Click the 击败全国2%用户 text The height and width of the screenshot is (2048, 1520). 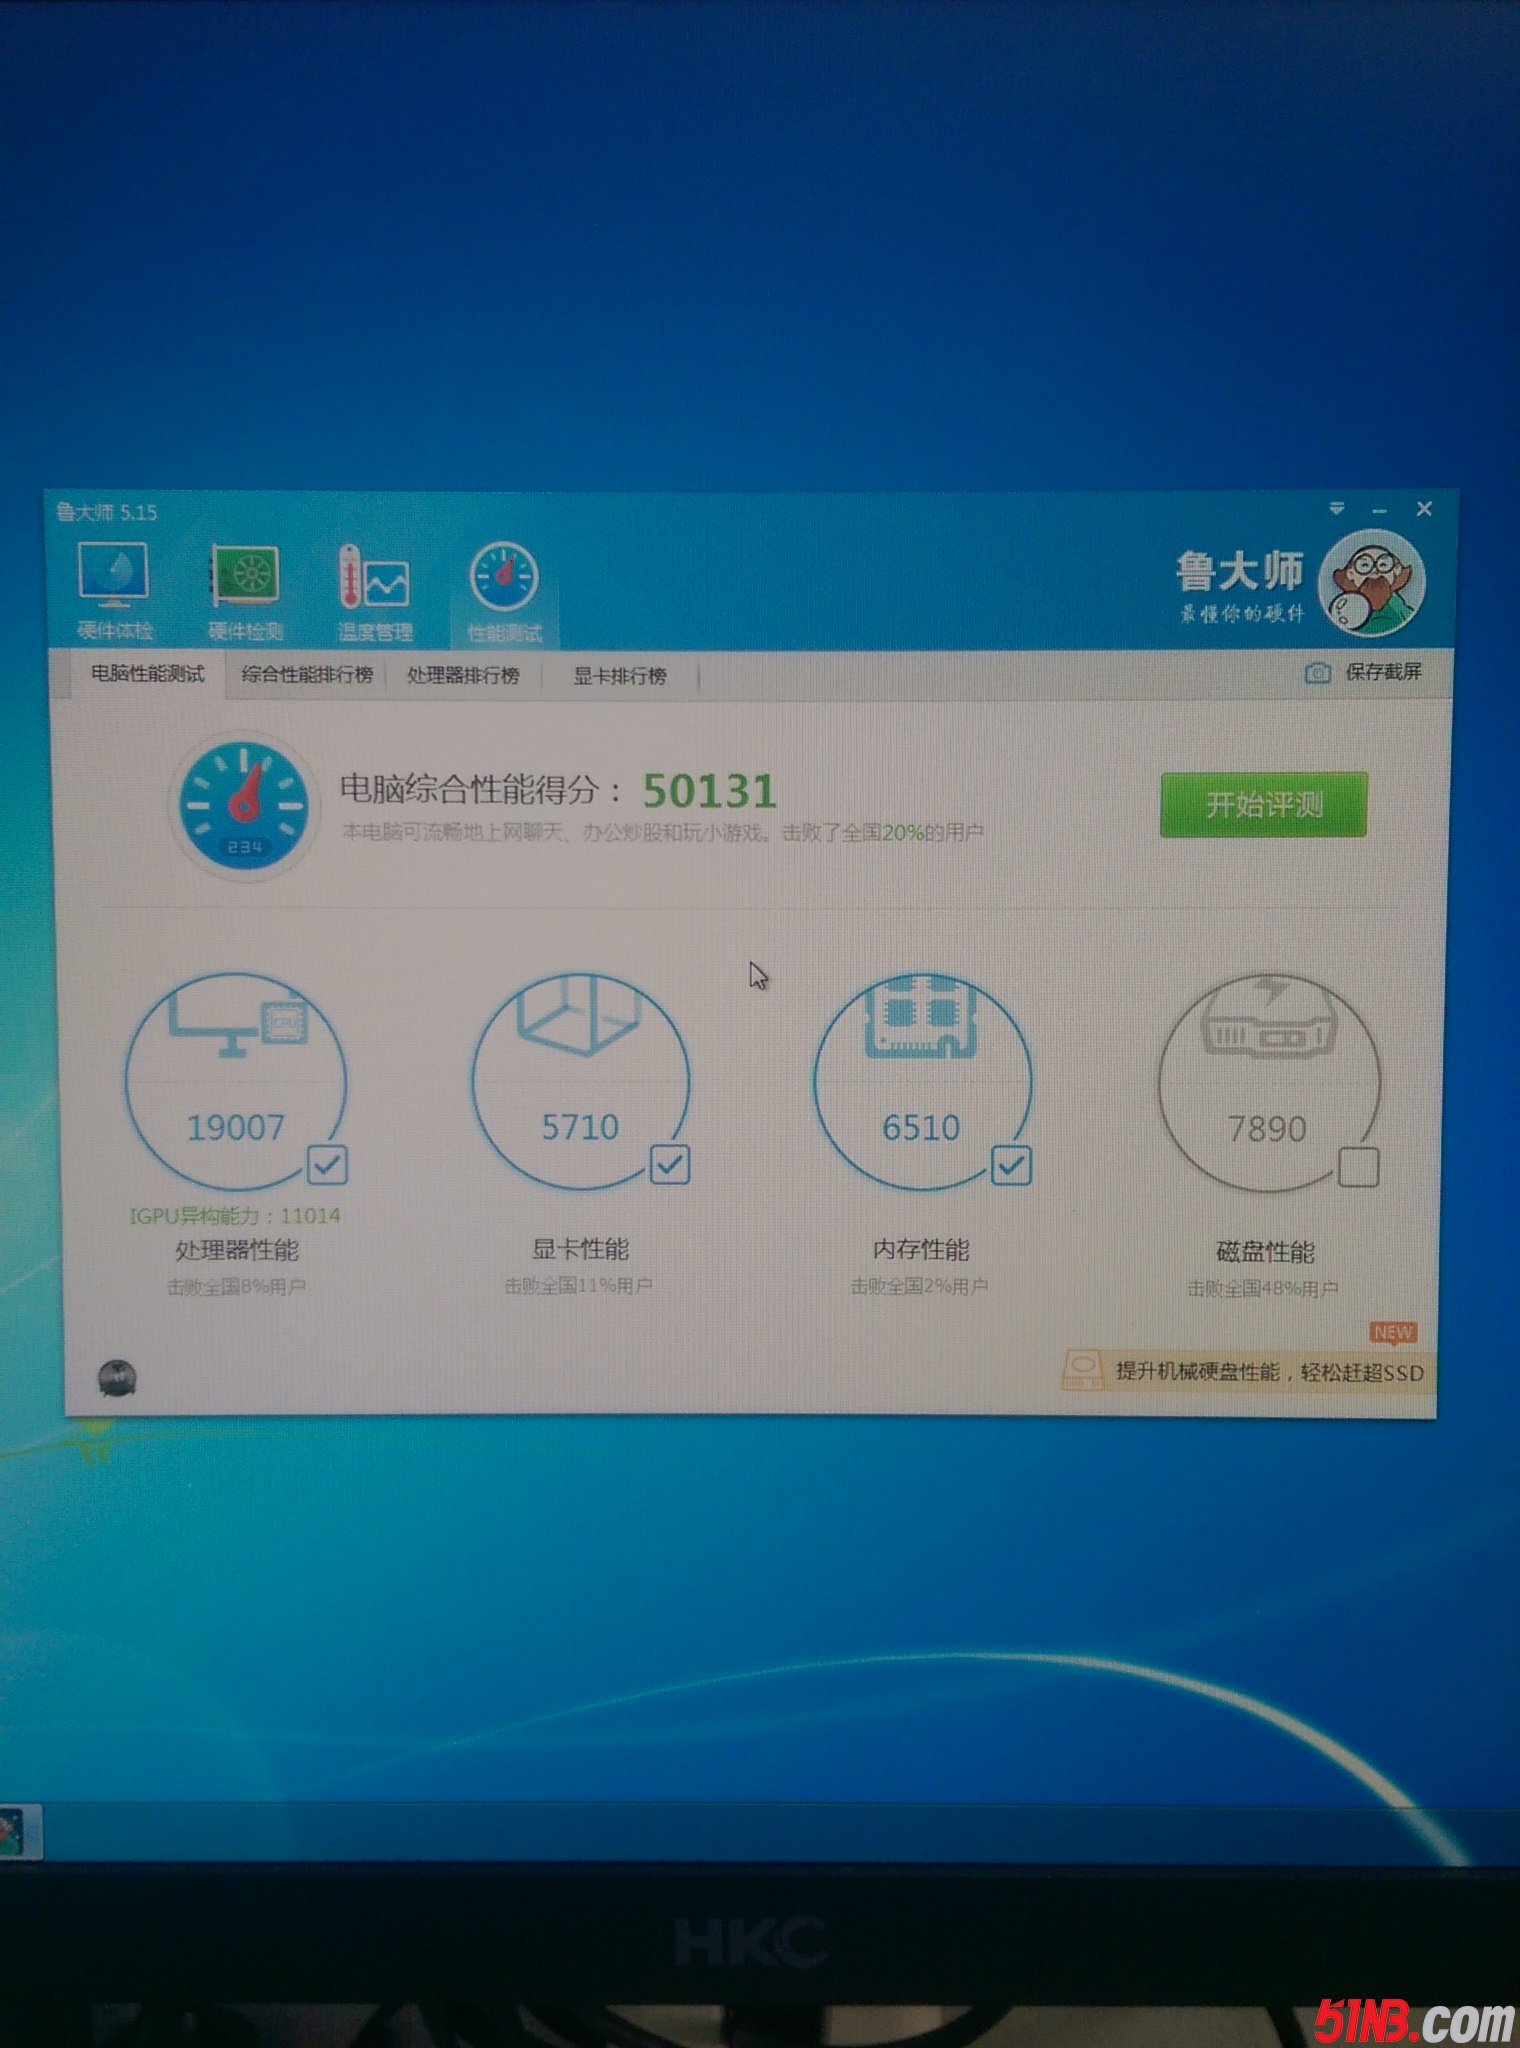coord(920,1287)
